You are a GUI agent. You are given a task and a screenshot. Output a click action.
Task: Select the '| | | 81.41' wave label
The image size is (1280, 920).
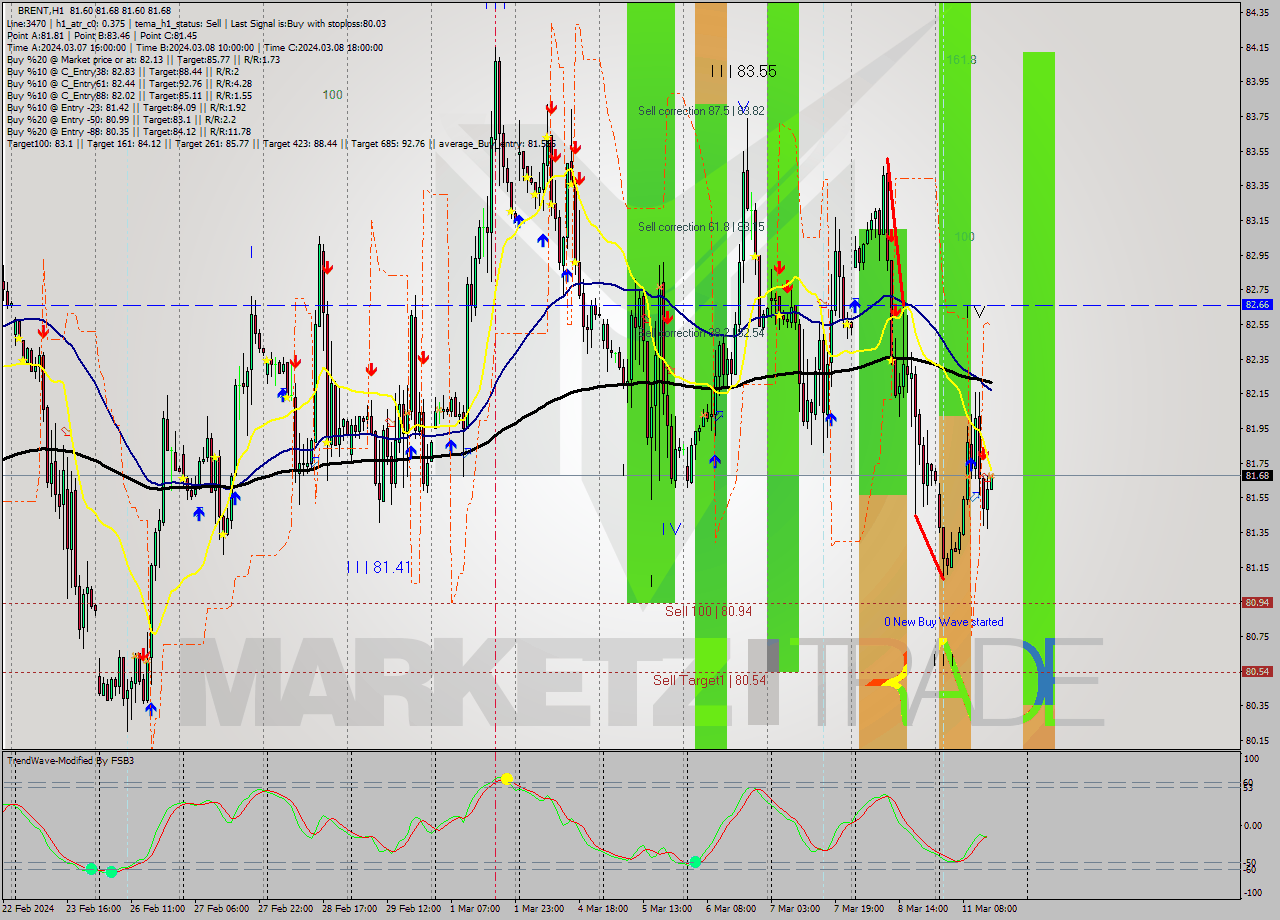coord(378,567)
